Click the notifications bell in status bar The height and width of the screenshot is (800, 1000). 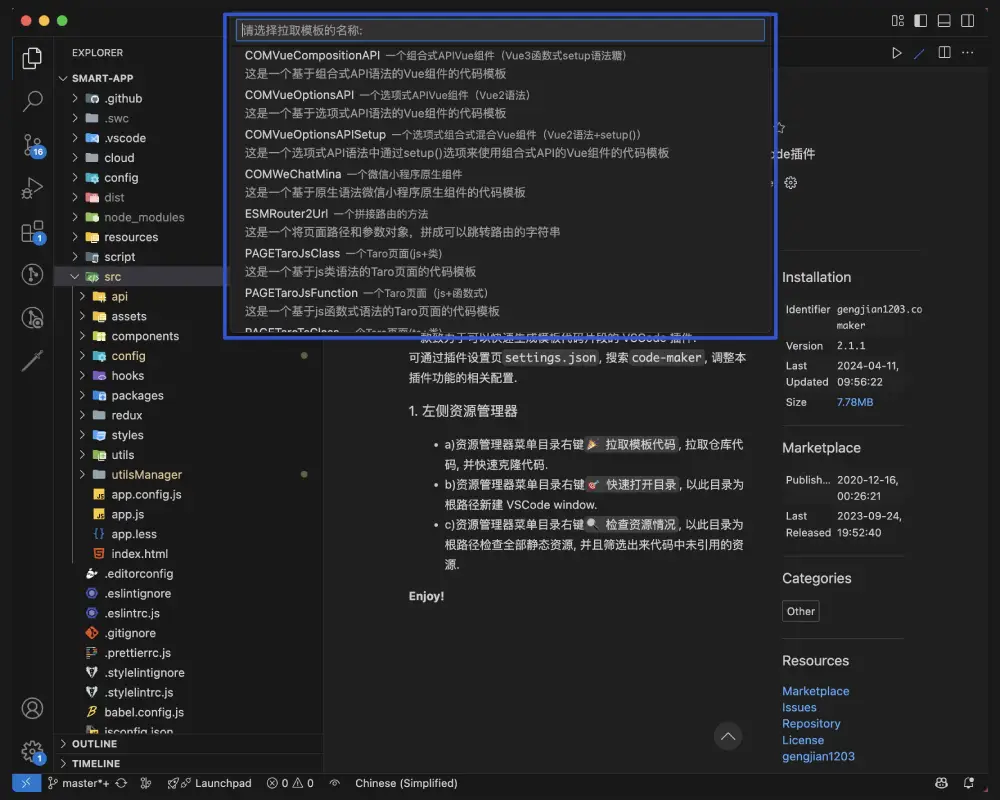[x=967, y=783]
